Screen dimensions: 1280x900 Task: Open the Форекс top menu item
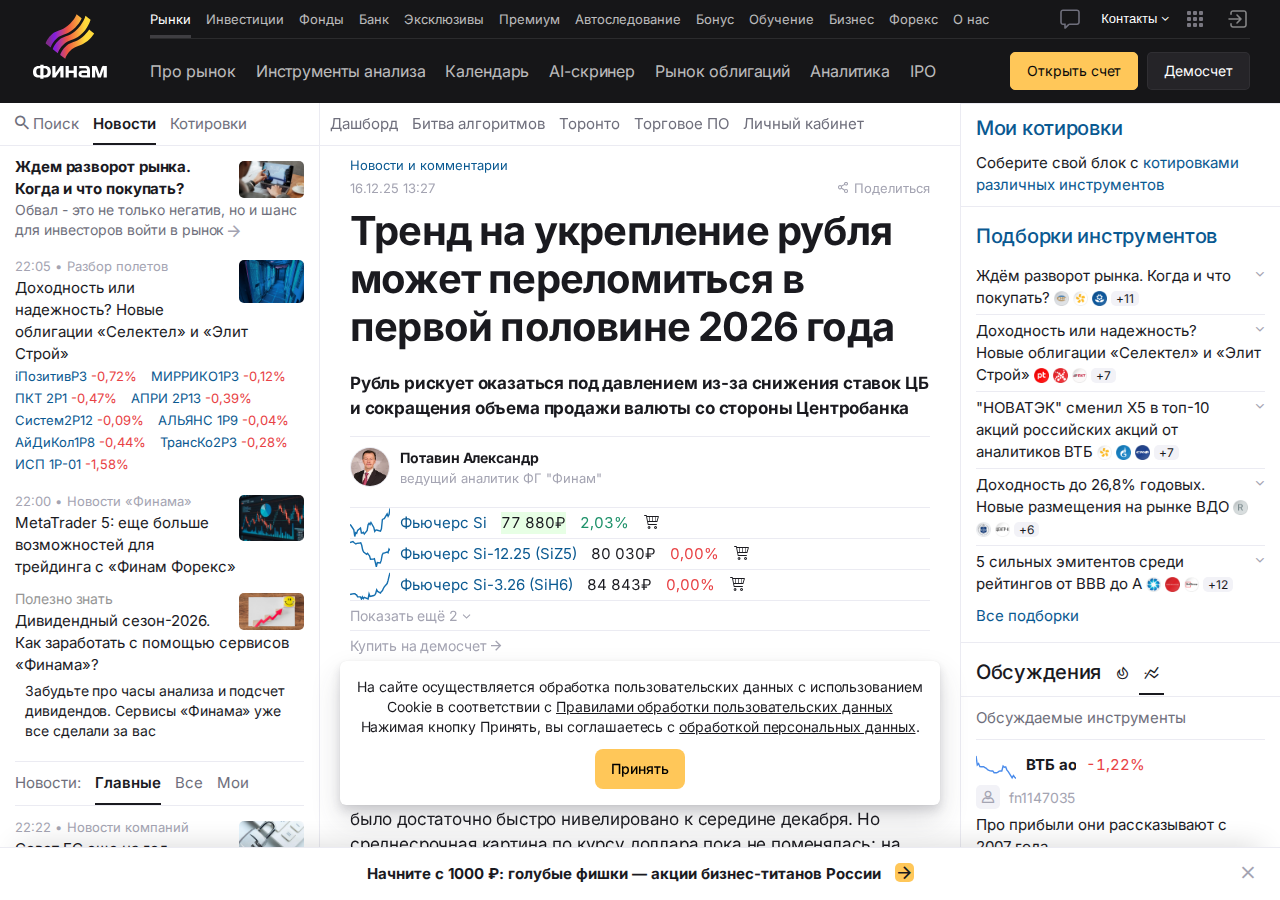pos(914,19)
